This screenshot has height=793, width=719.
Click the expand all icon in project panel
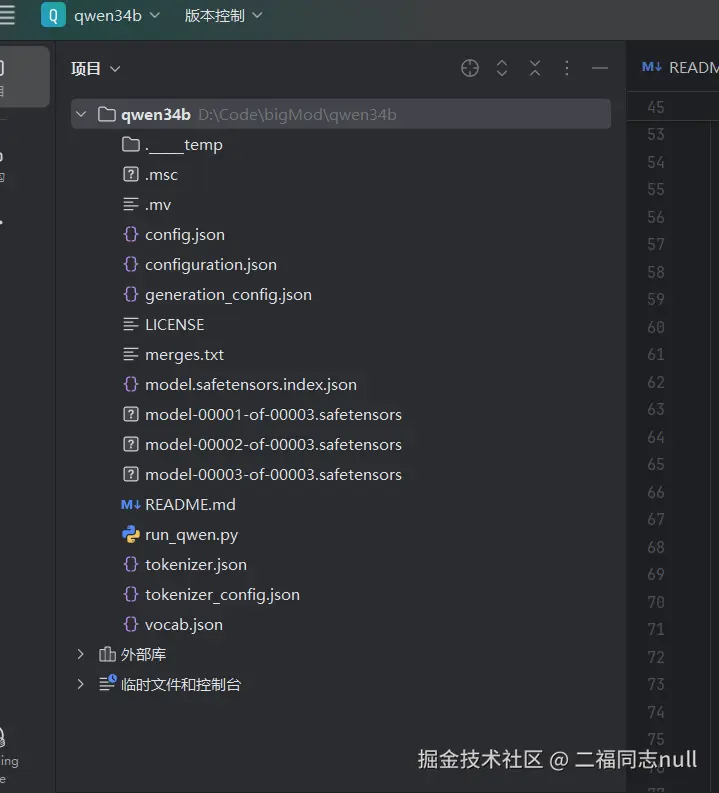pos(502,68)
